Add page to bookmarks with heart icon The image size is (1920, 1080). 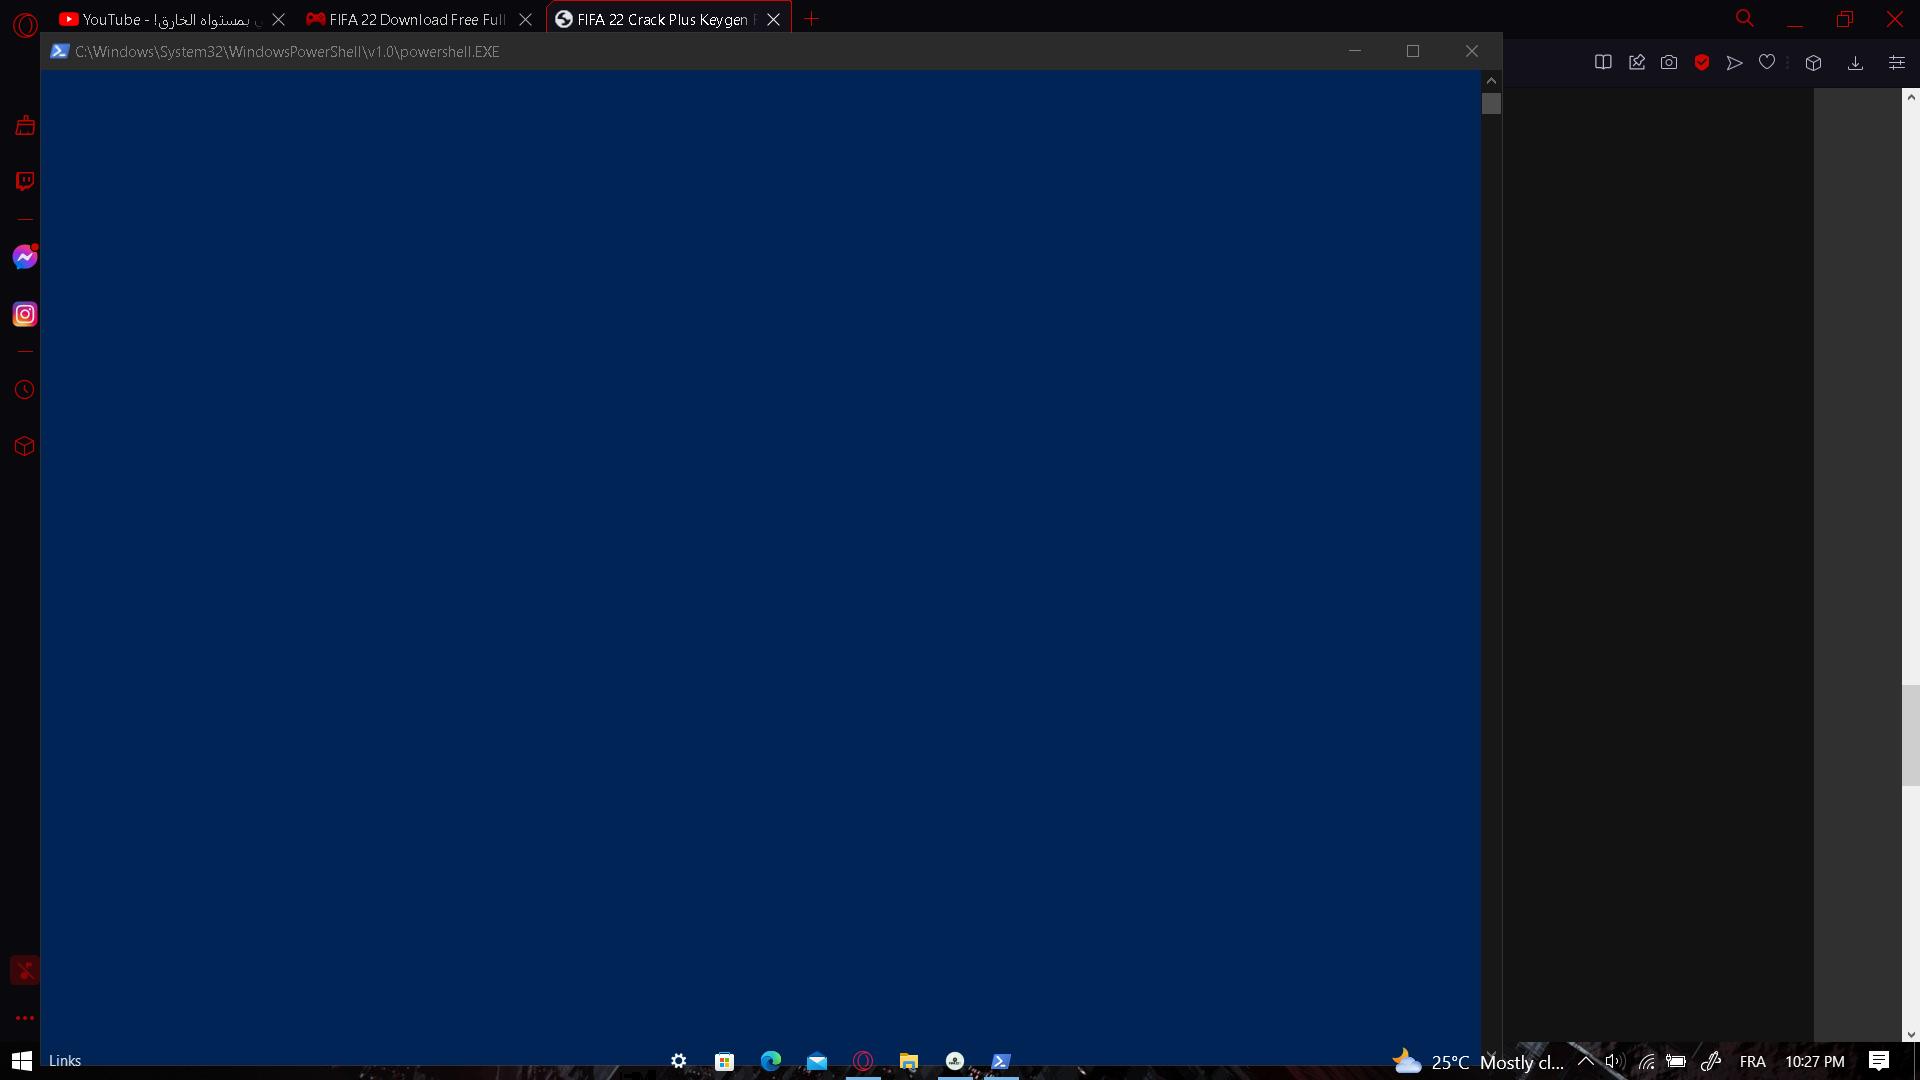pyautogui.click(x=1767, y=62)
